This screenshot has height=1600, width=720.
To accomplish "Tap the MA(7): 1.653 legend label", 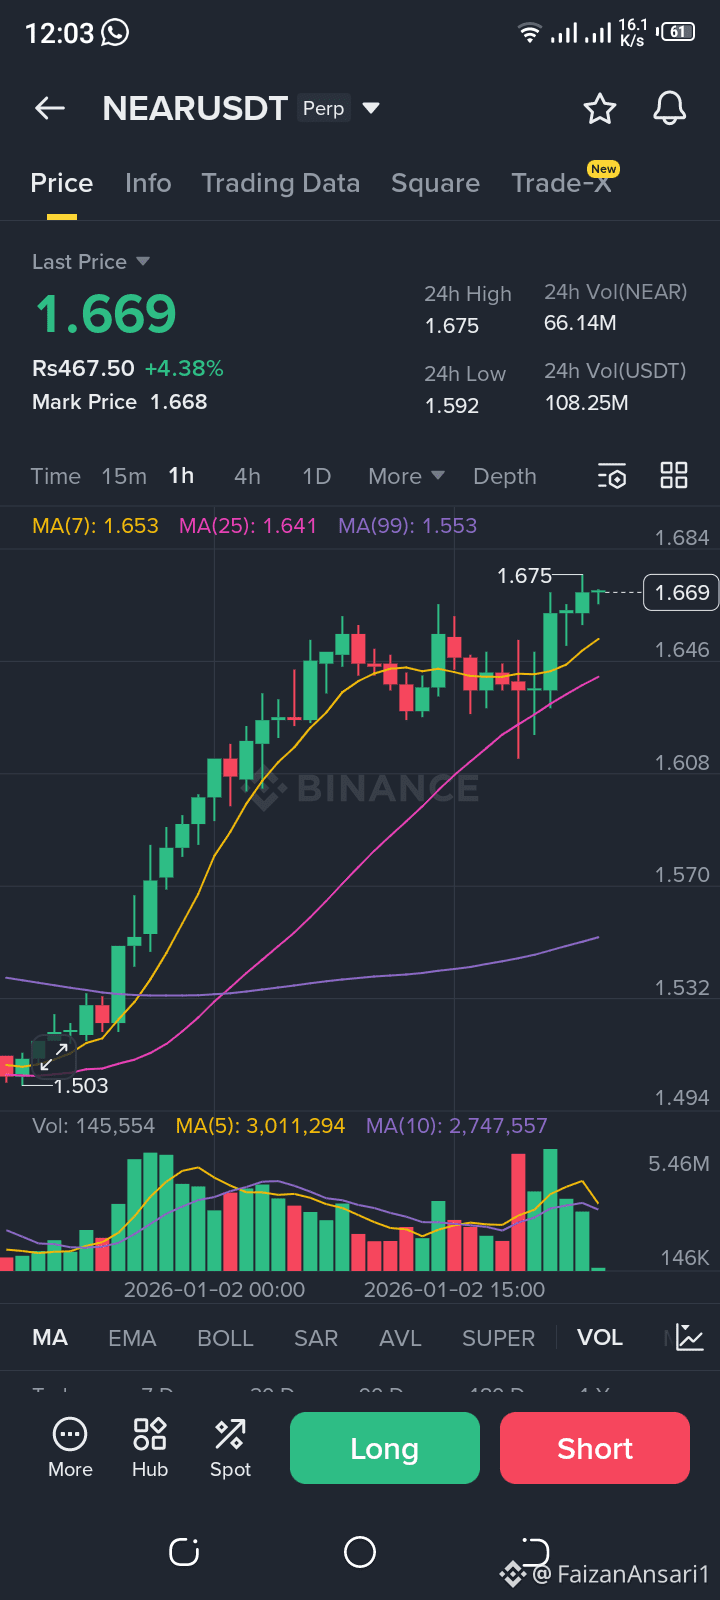I will coord(95,526).
